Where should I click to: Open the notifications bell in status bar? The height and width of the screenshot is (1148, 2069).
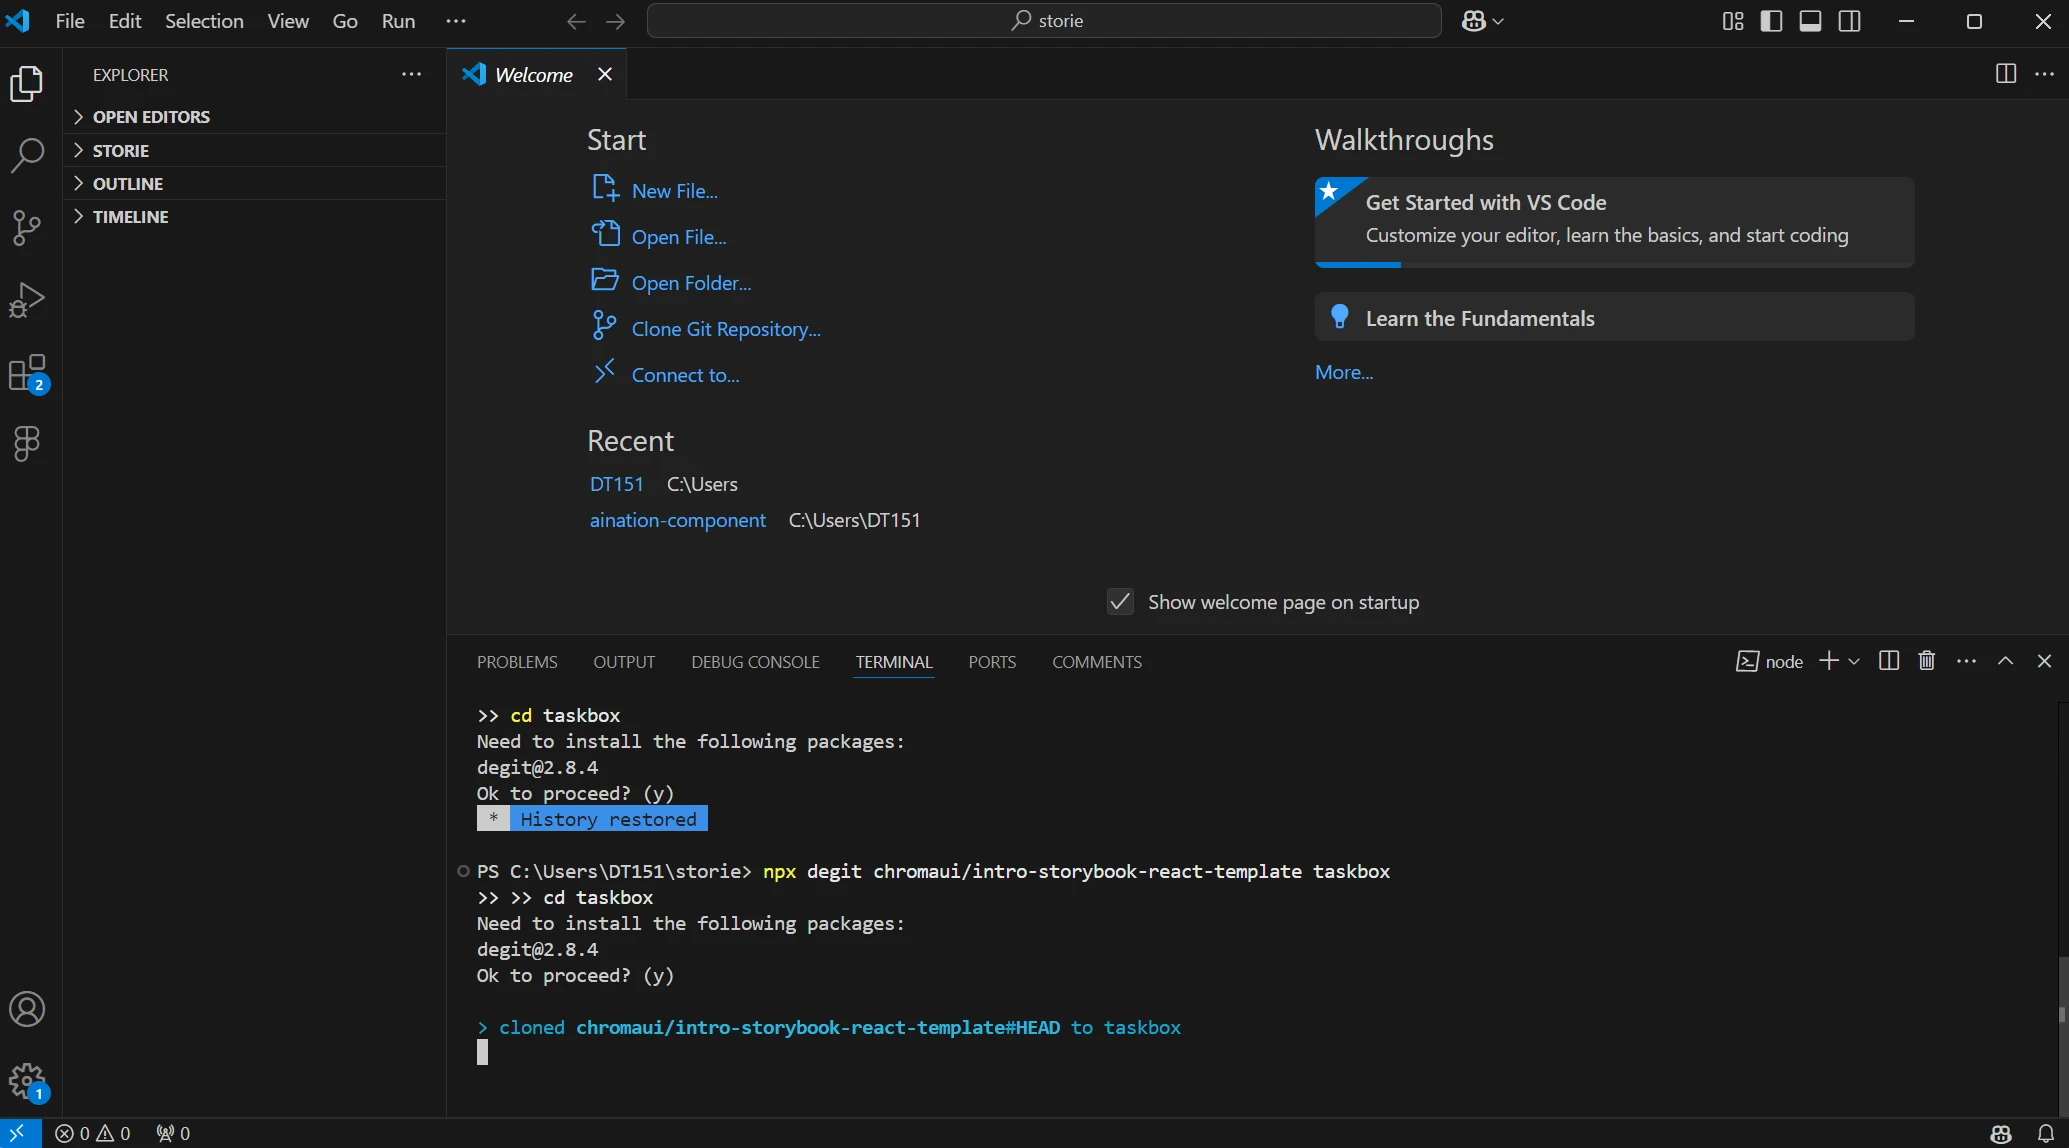(x=2046, y=1133)
